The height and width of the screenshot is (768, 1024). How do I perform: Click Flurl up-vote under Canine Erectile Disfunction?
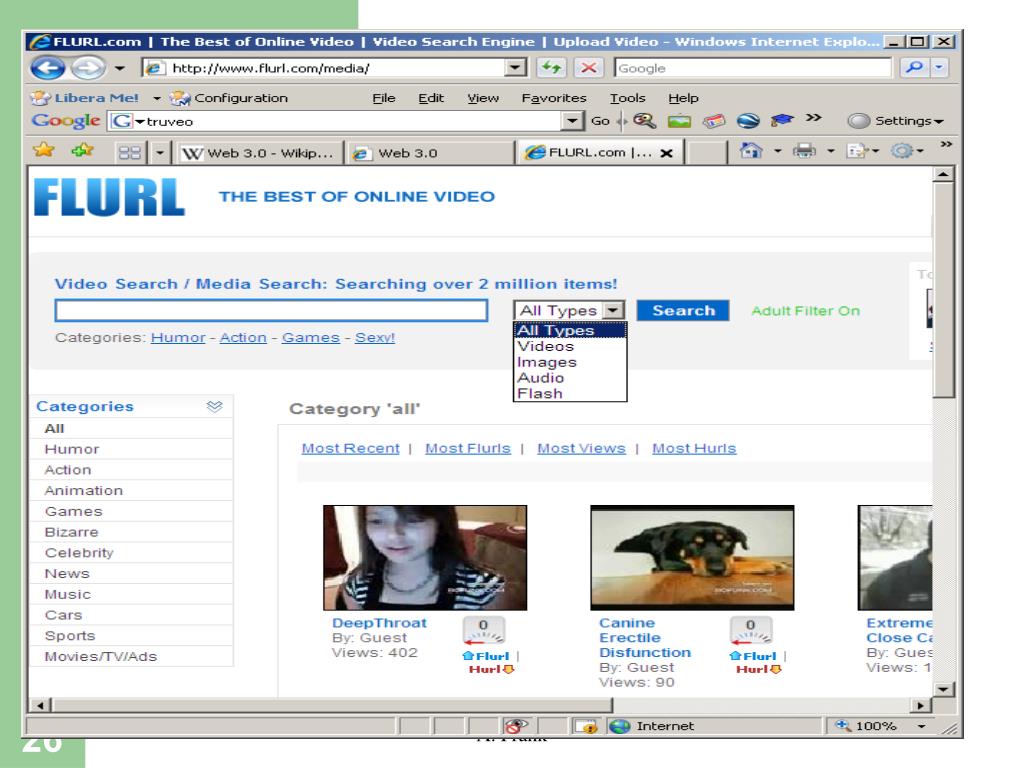[753, 656]
